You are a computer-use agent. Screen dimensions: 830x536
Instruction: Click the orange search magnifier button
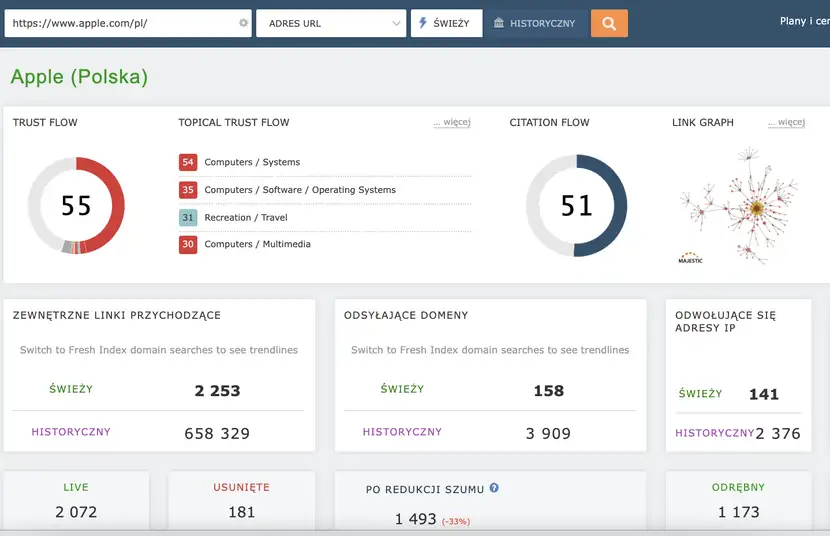point(609,23)
